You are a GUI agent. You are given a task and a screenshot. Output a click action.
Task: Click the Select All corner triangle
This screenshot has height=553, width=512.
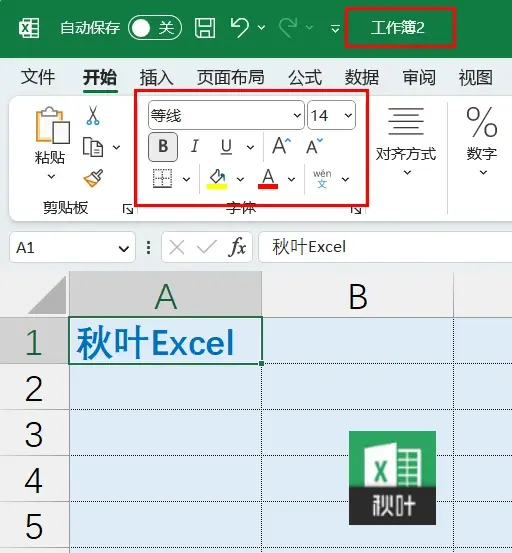pos(47,296)
